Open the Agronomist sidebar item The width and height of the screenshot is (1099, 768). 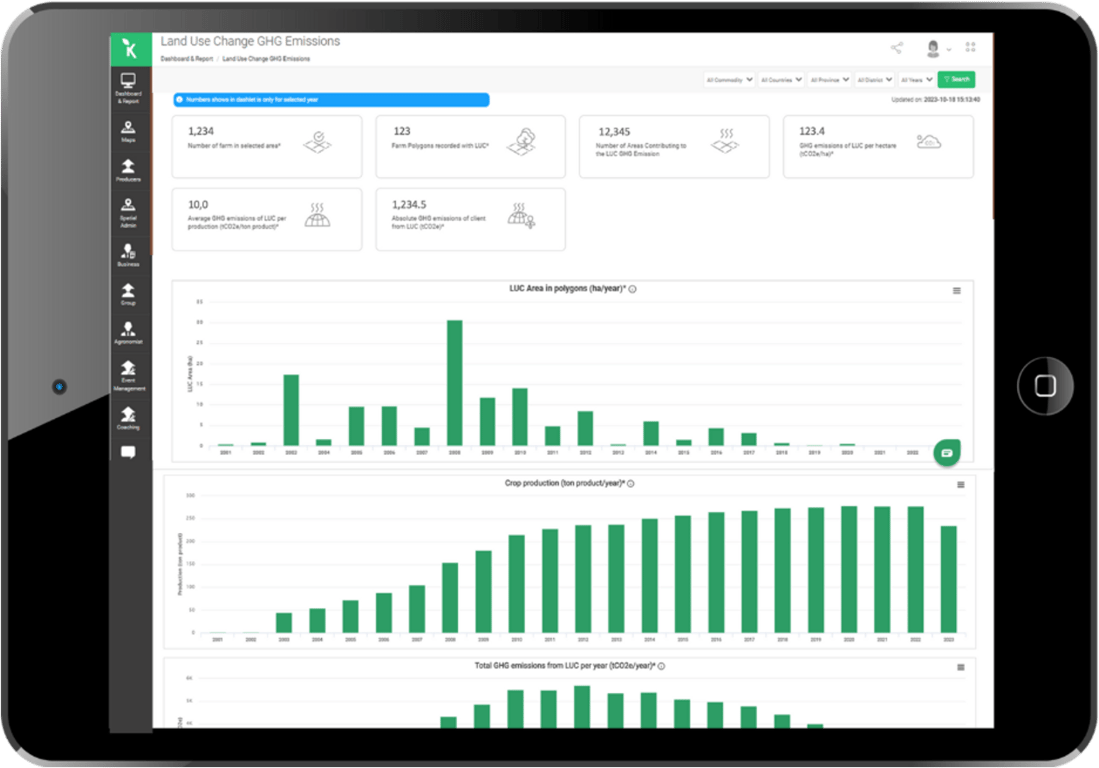[128, 332]
